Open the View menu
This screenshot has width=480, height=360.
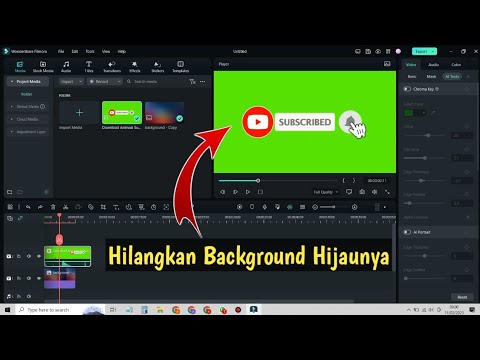coord(106,51)
